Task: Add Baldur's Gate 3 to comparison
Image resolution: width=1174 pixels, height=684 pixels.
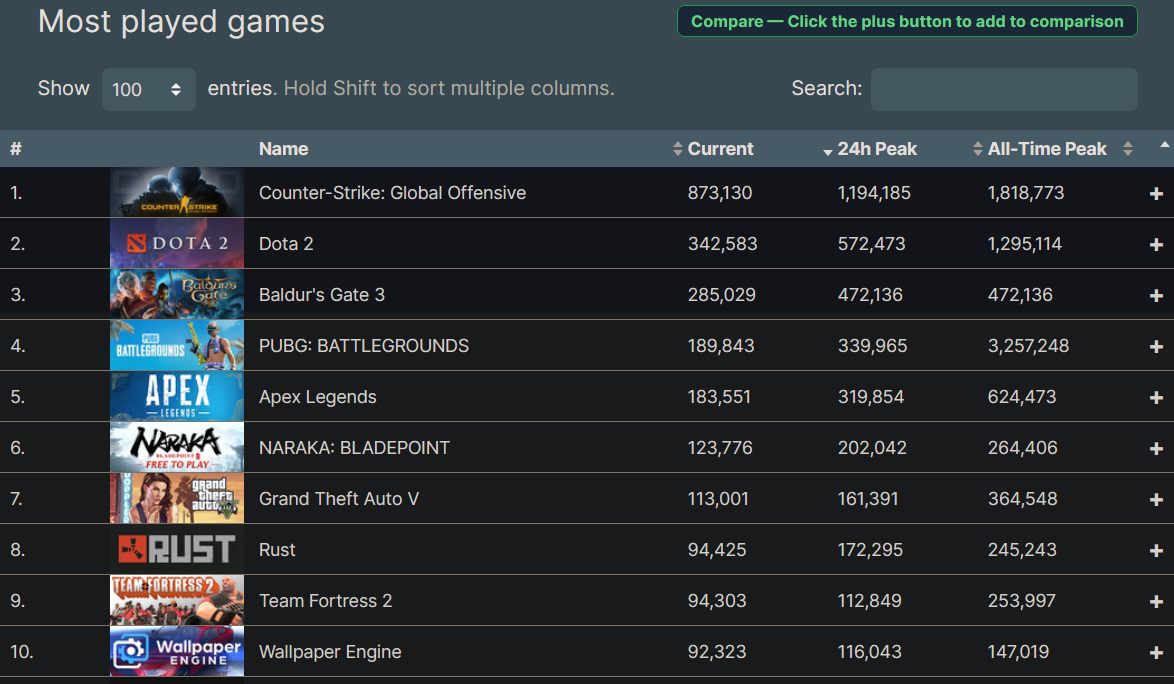Action: [x=1156, y=295]
